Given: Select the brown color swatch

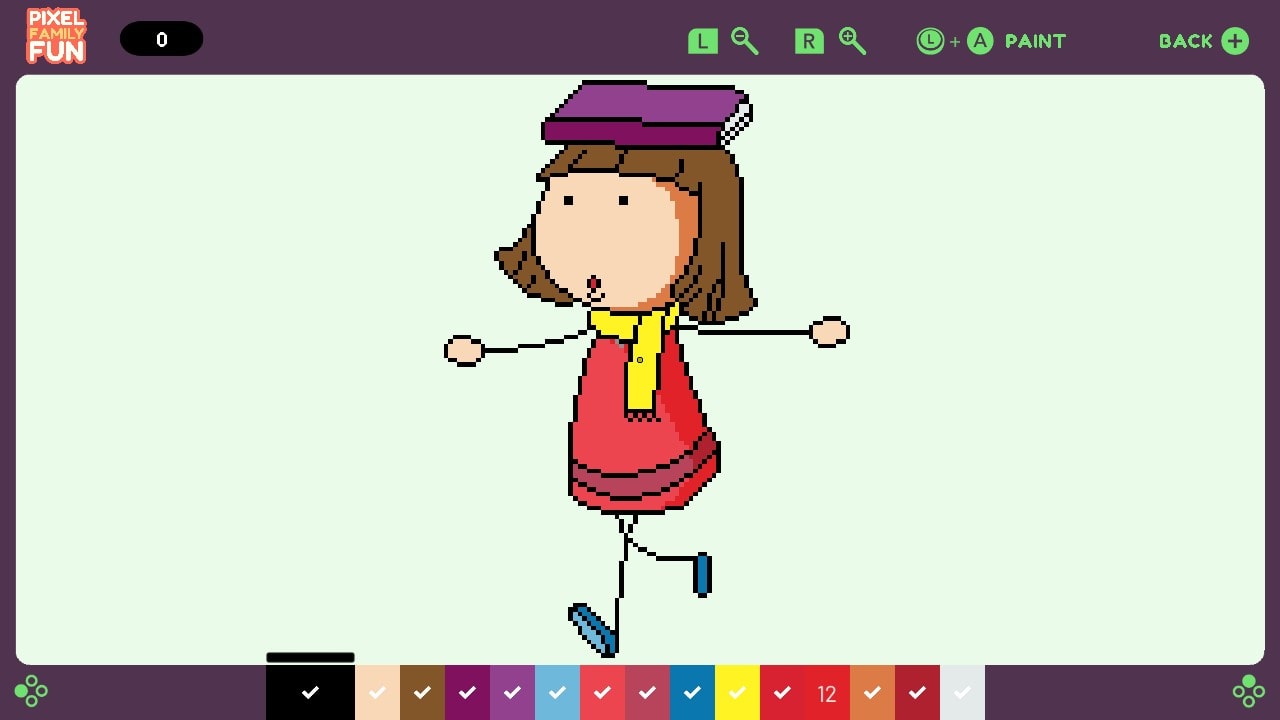Looking at the screenshot, I should click(x=422, y=691).
